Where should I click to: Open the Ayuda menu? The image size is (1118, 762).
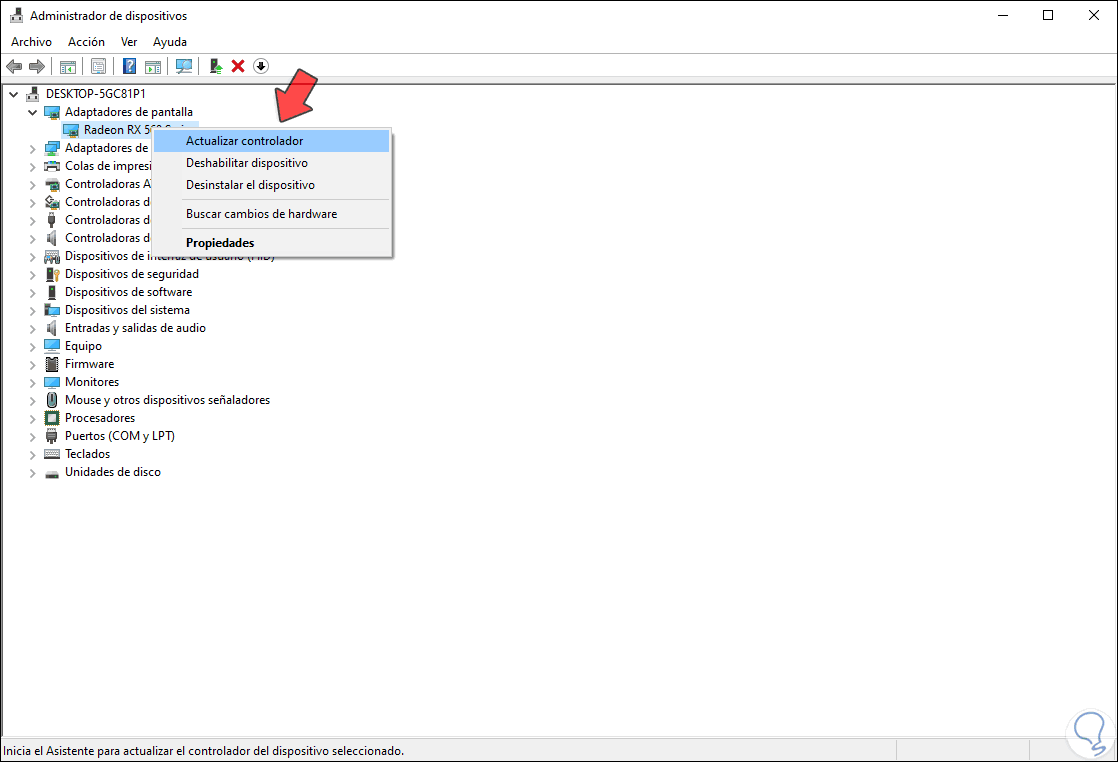170,42
